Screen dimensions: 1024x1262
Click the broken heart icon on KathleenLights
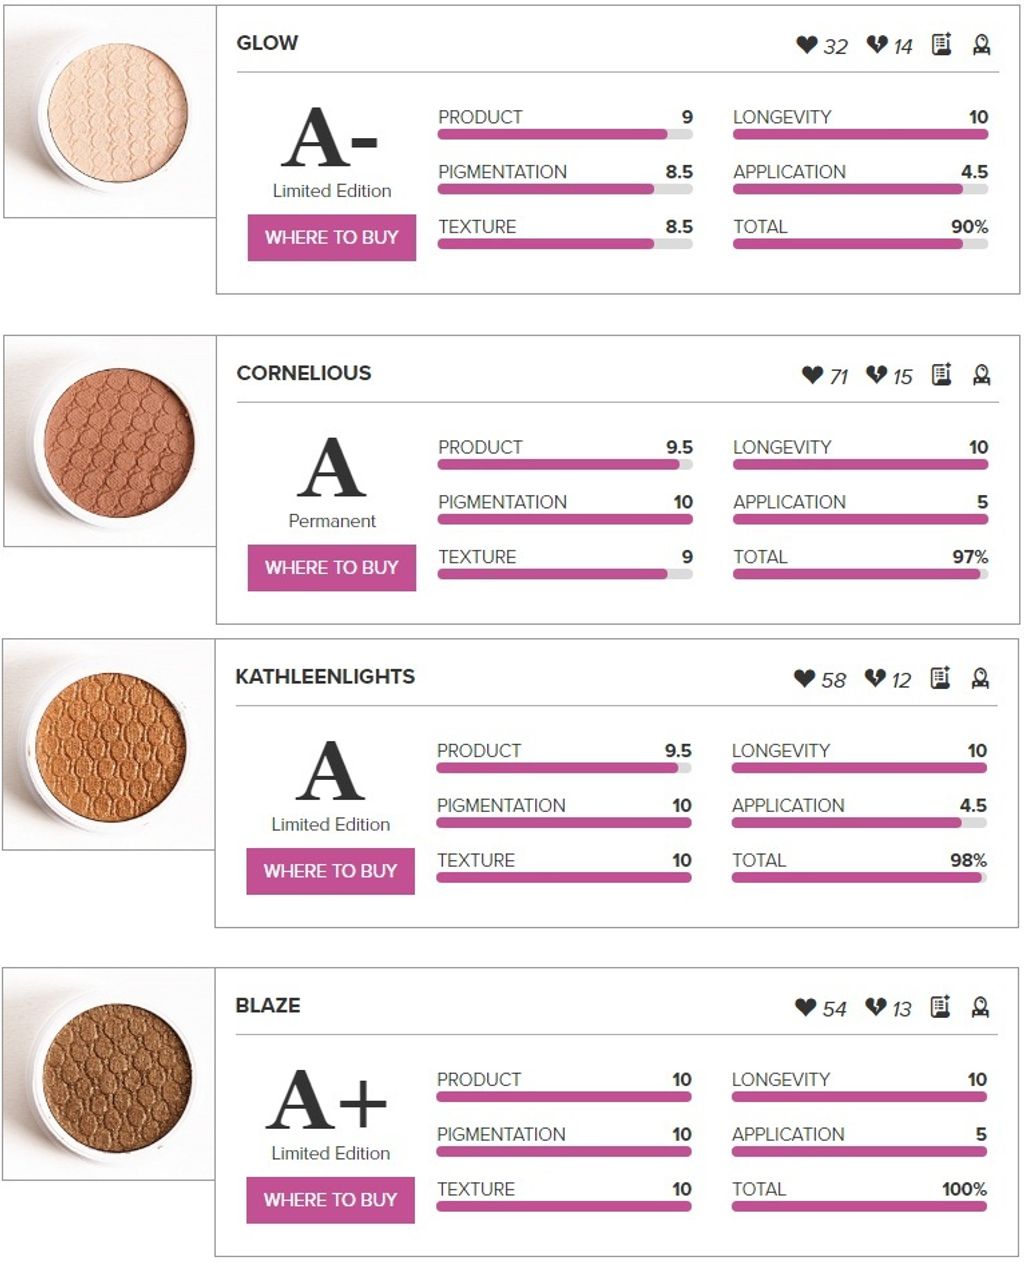point(875,678)
